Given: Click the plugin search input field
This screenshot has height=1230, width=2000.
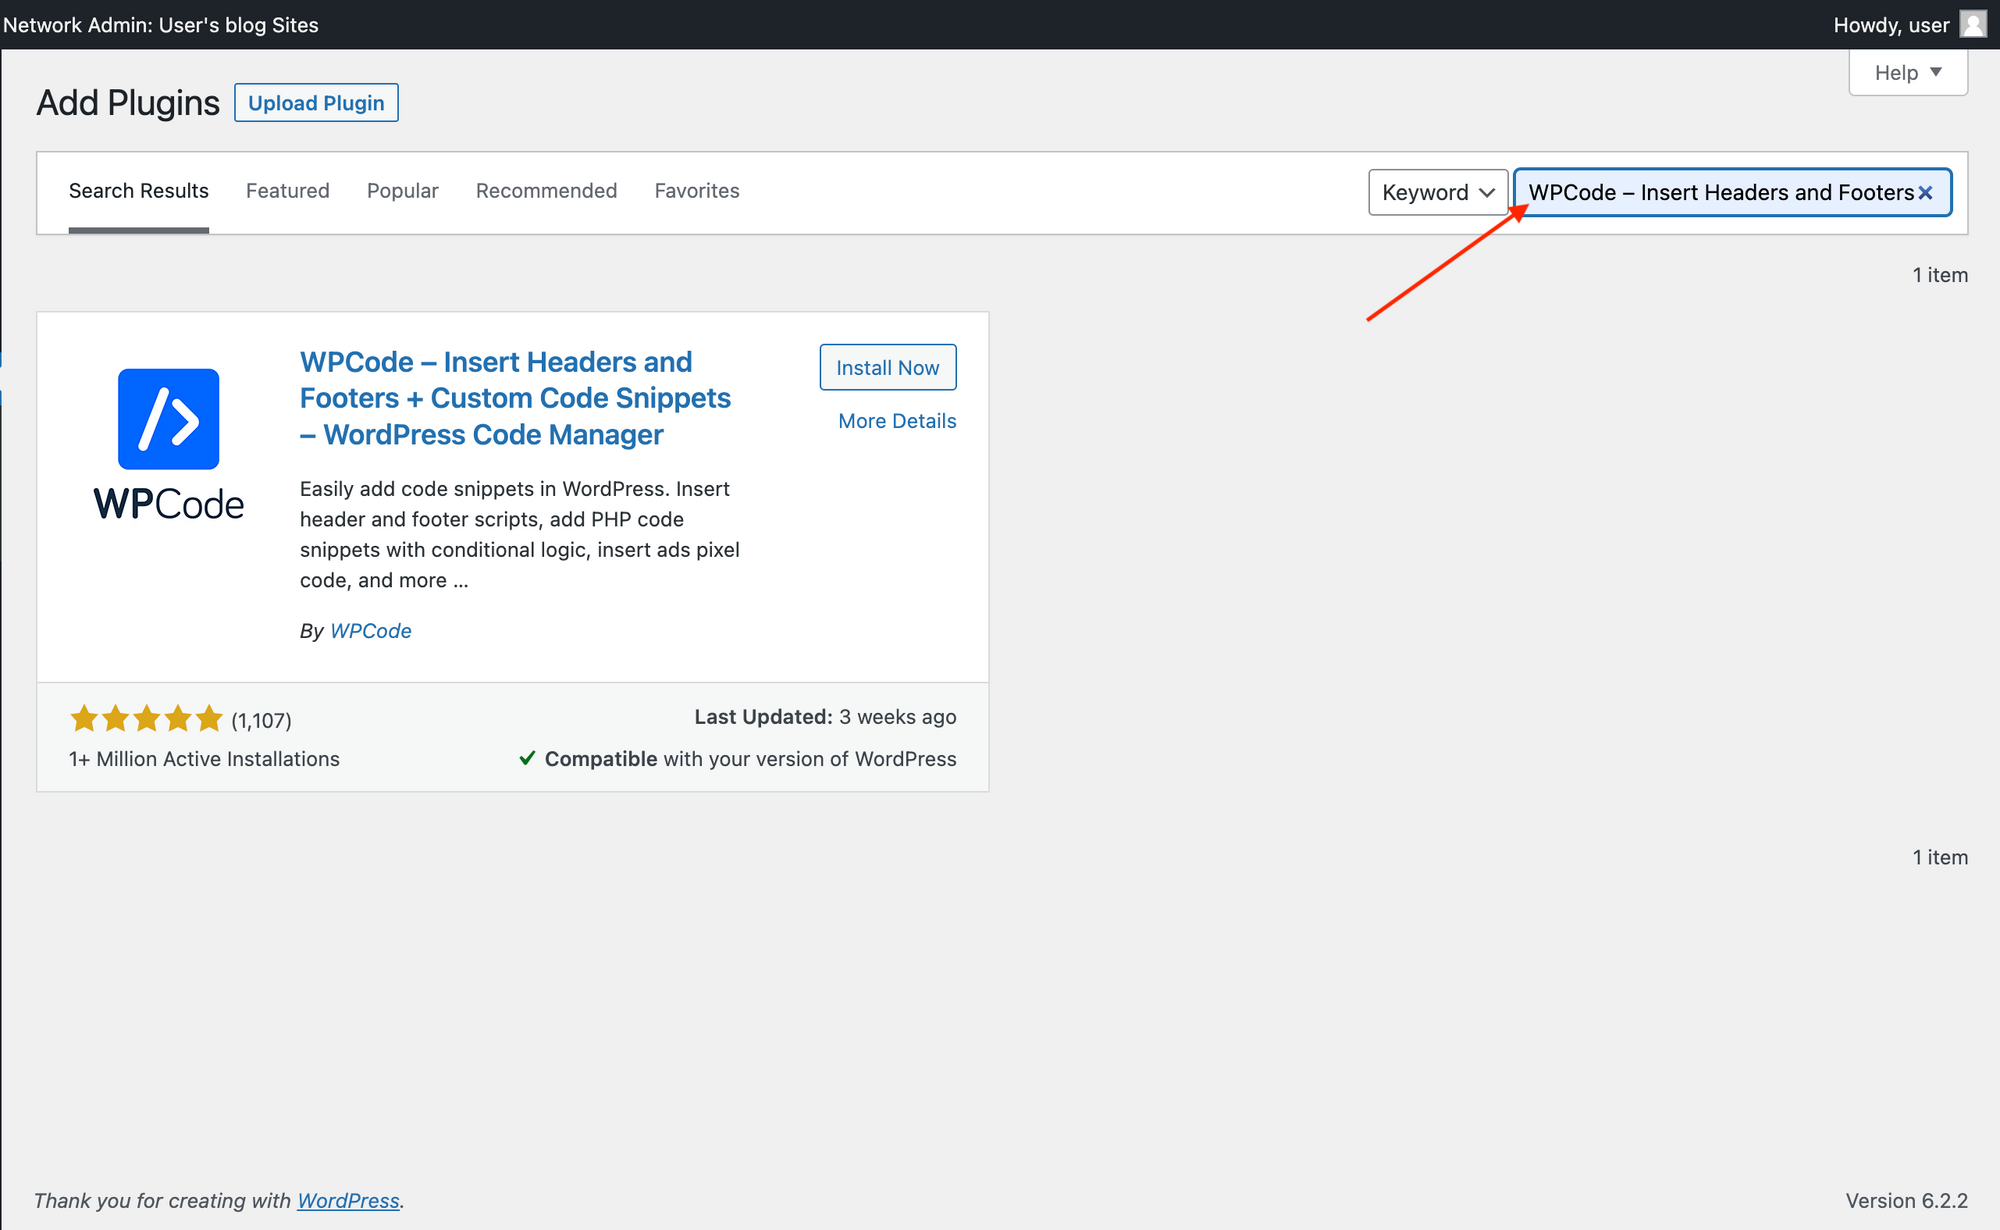Looking at the screenshot, I should (x=1733, y=190).
